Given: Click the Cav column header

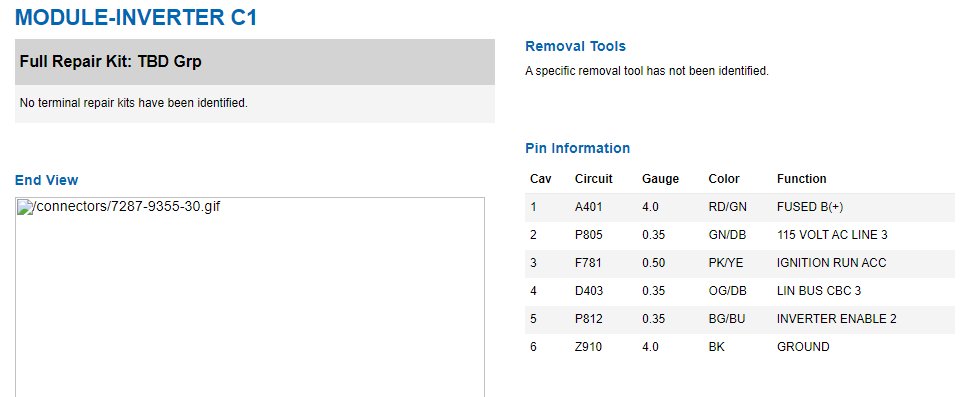Looking at the screenshot, I should coord(540,179).
